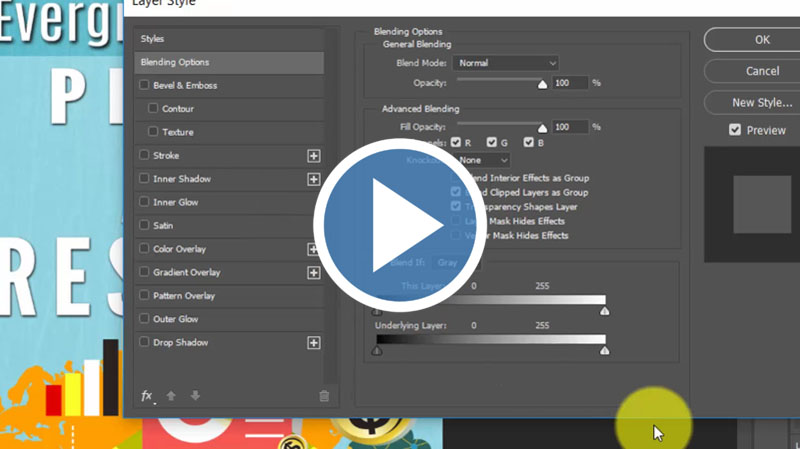Screen dimensions: 800x449
Task: Open the Blend Mode dropdown
Action: pos(505,63)
